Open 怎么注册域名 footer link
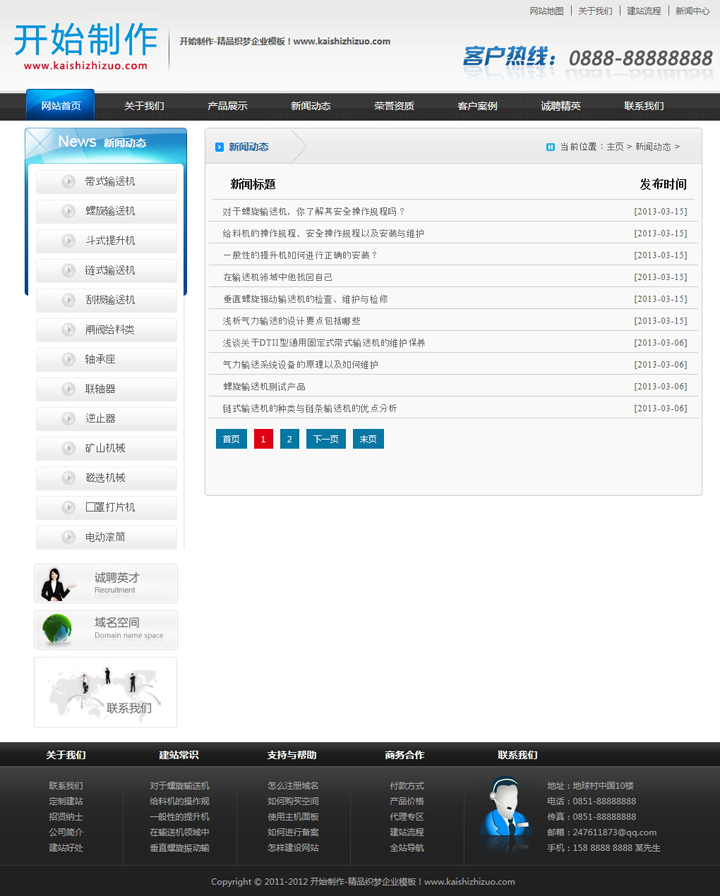 [x=293, y=786]
